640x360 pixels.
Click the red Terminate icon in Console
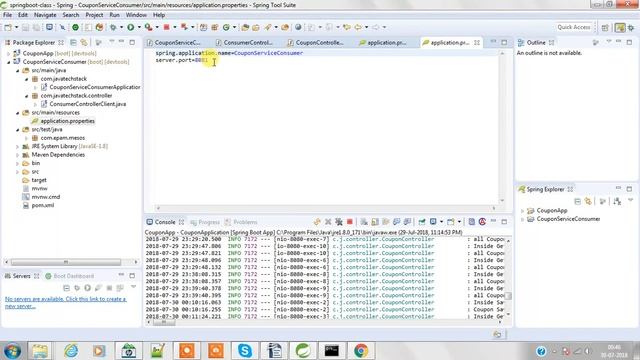click(350, 222)
